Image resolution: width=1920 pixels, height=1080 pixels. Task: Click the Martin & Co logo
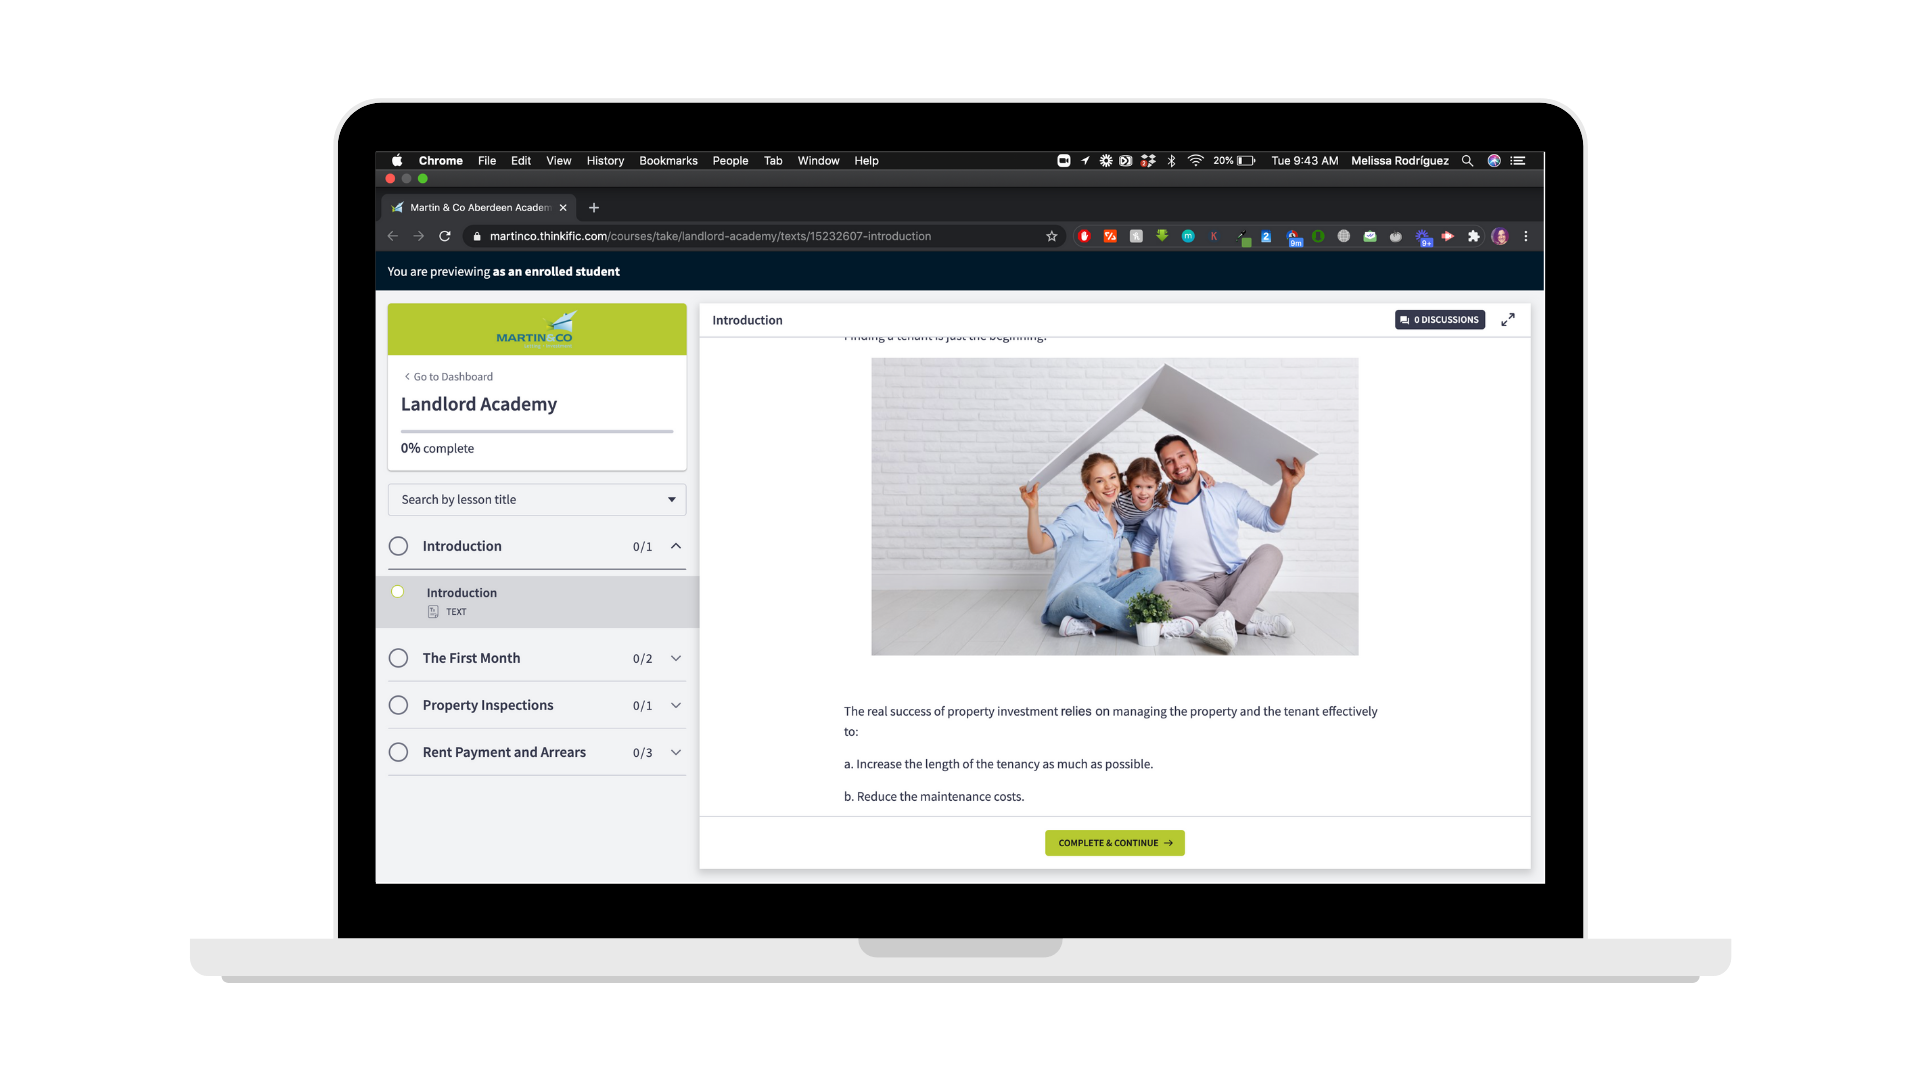tap(536, 328)
